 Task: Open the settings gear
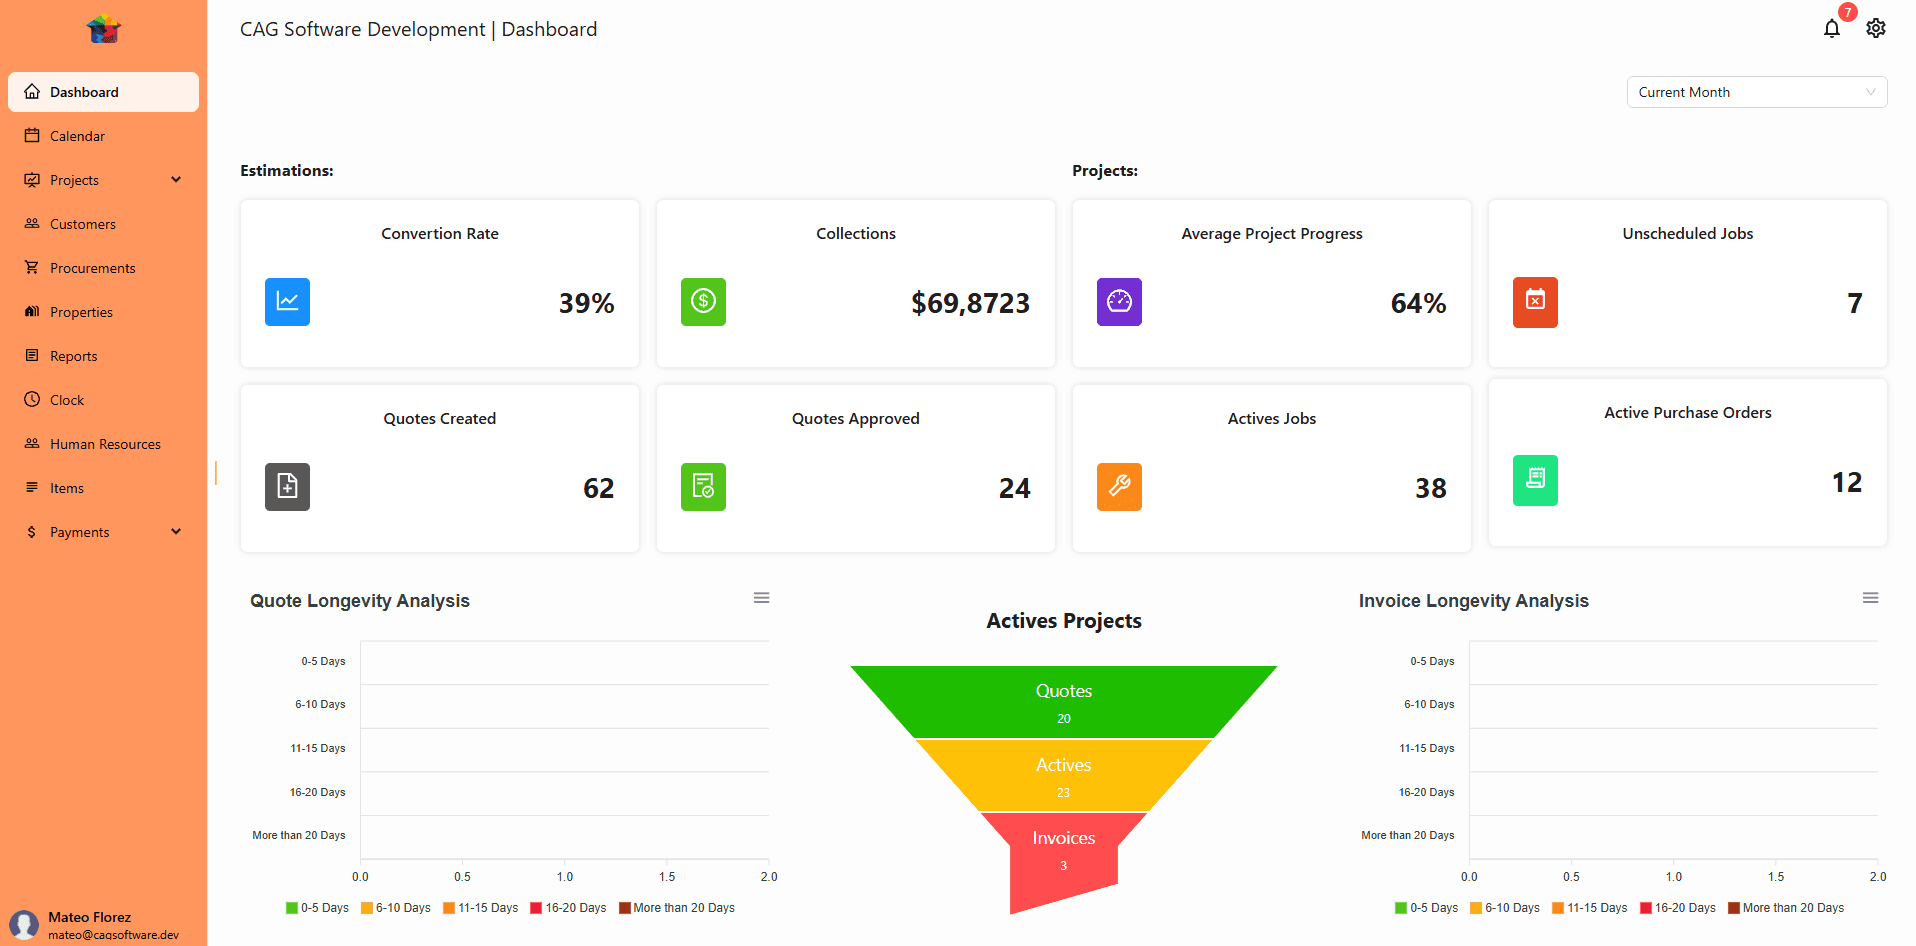[x=1876, y=28]
